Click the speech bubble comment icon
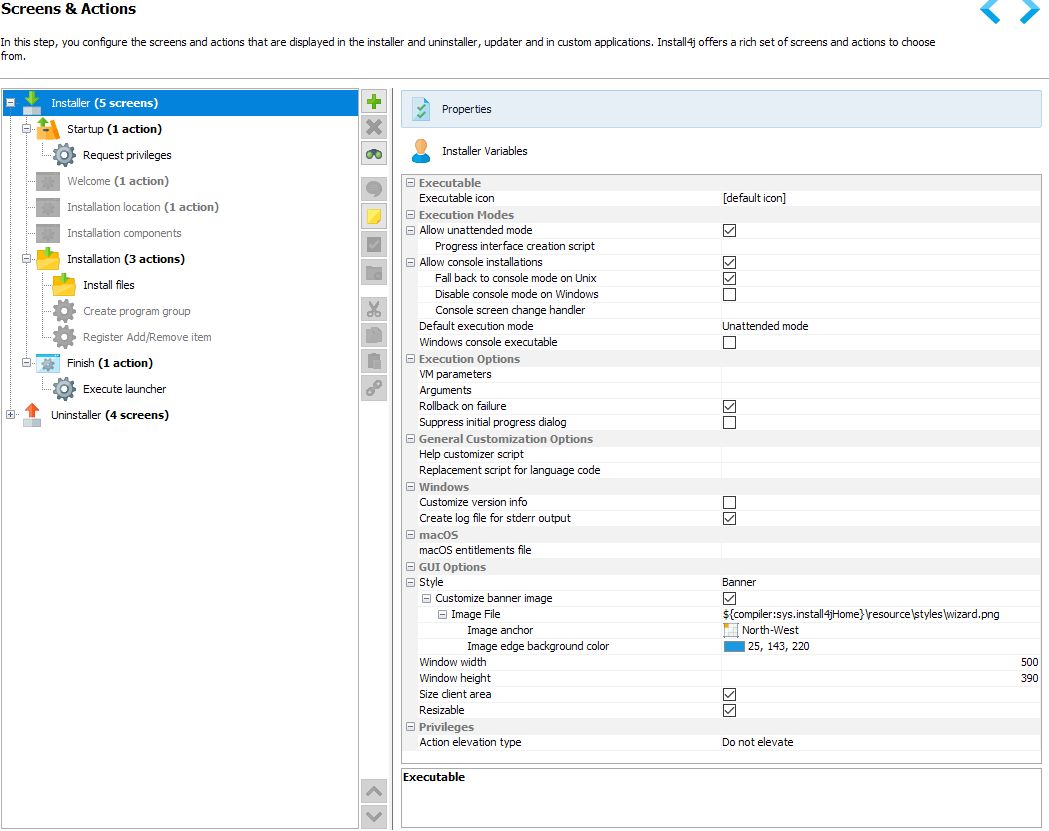The image size is (1049, 831). (x=374, y=189)
